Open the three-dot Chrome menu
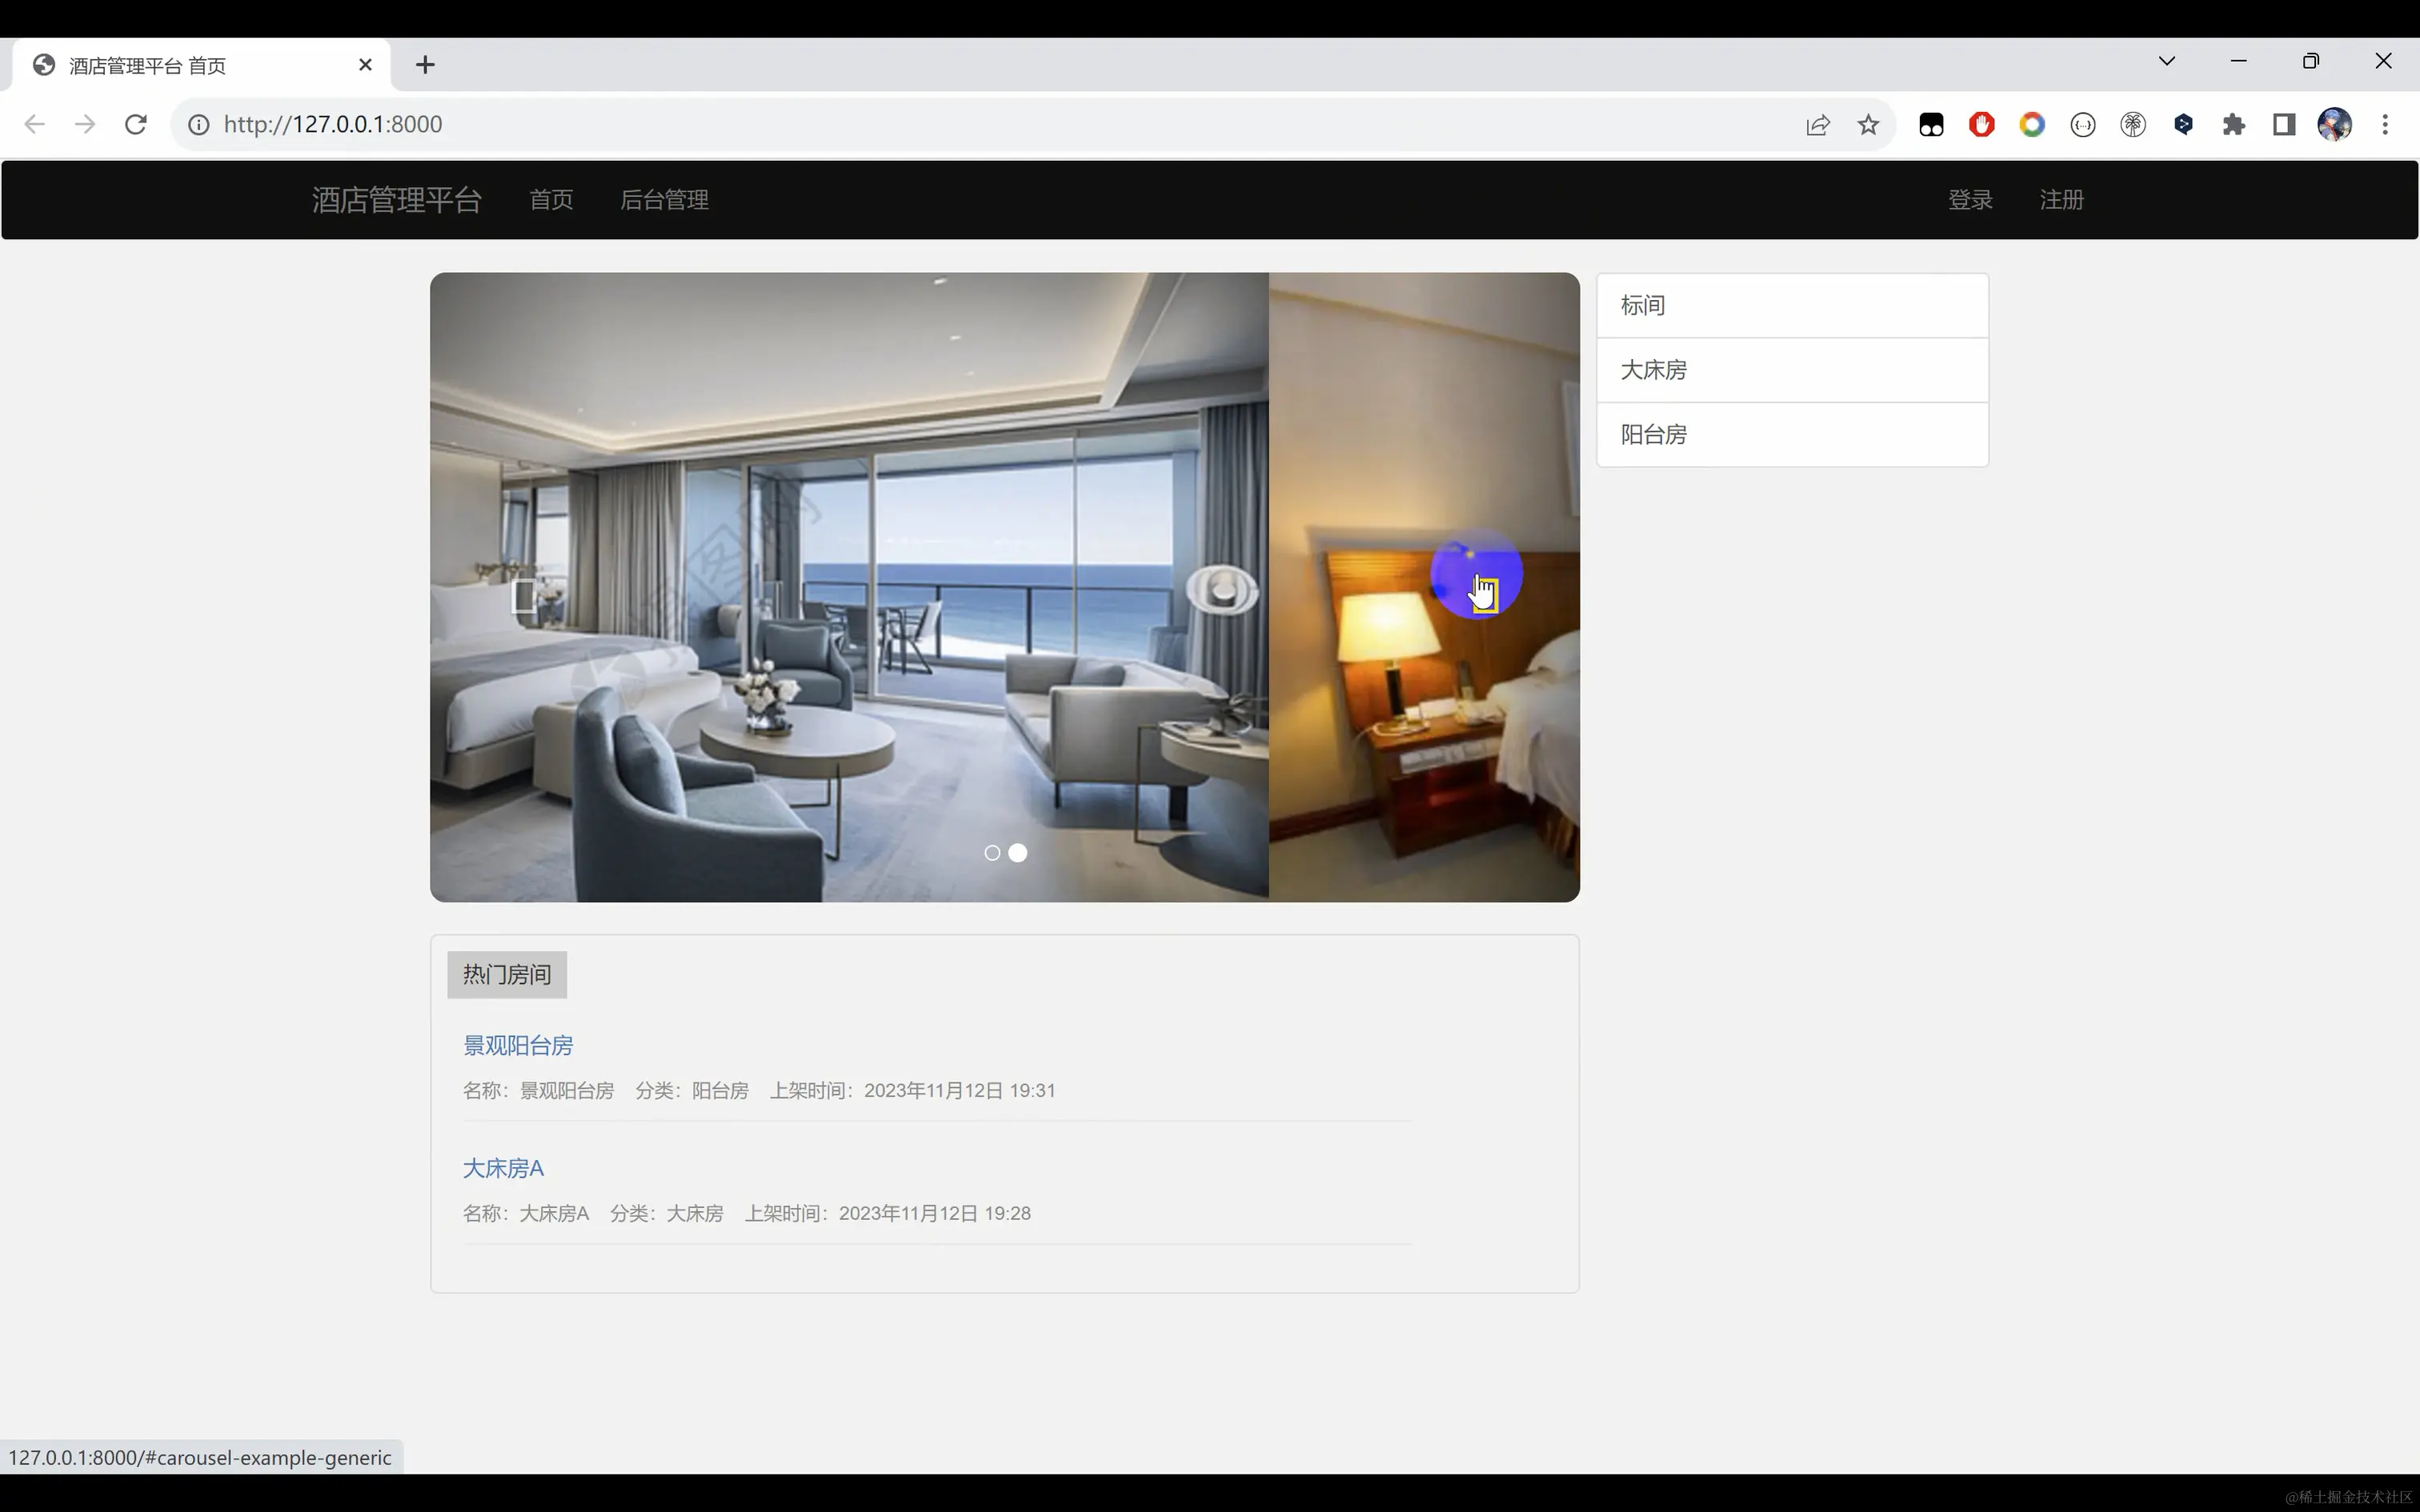The width and height of the screenshot is (2420, 1512). pyautogui.click(x=2385, y=124)
